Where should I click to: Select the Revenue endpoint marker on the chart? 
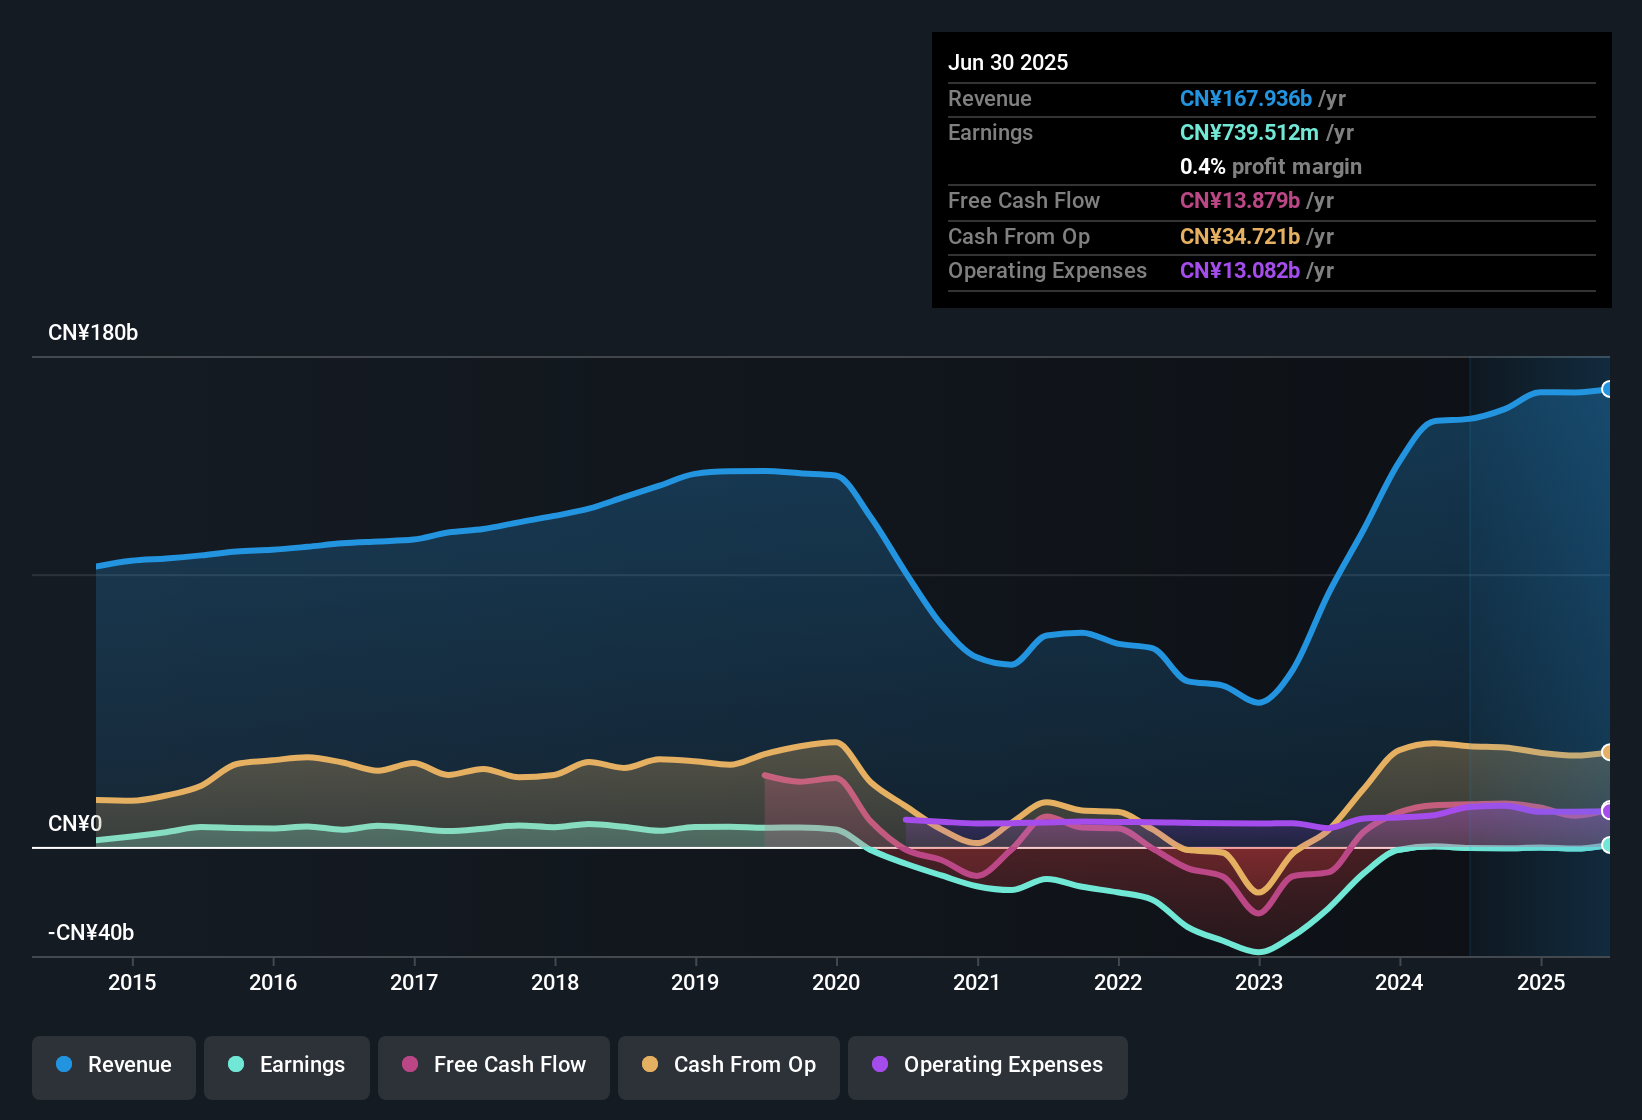point(1608,388)
